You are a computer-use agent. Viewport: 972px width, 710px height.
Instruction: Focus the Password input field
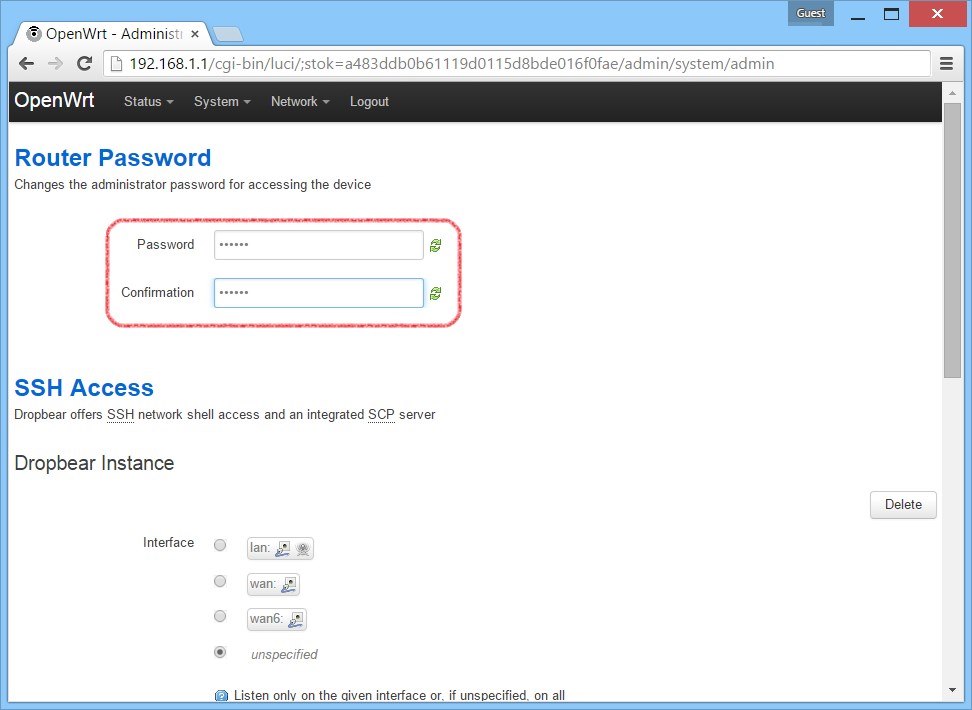click(319, 245)
